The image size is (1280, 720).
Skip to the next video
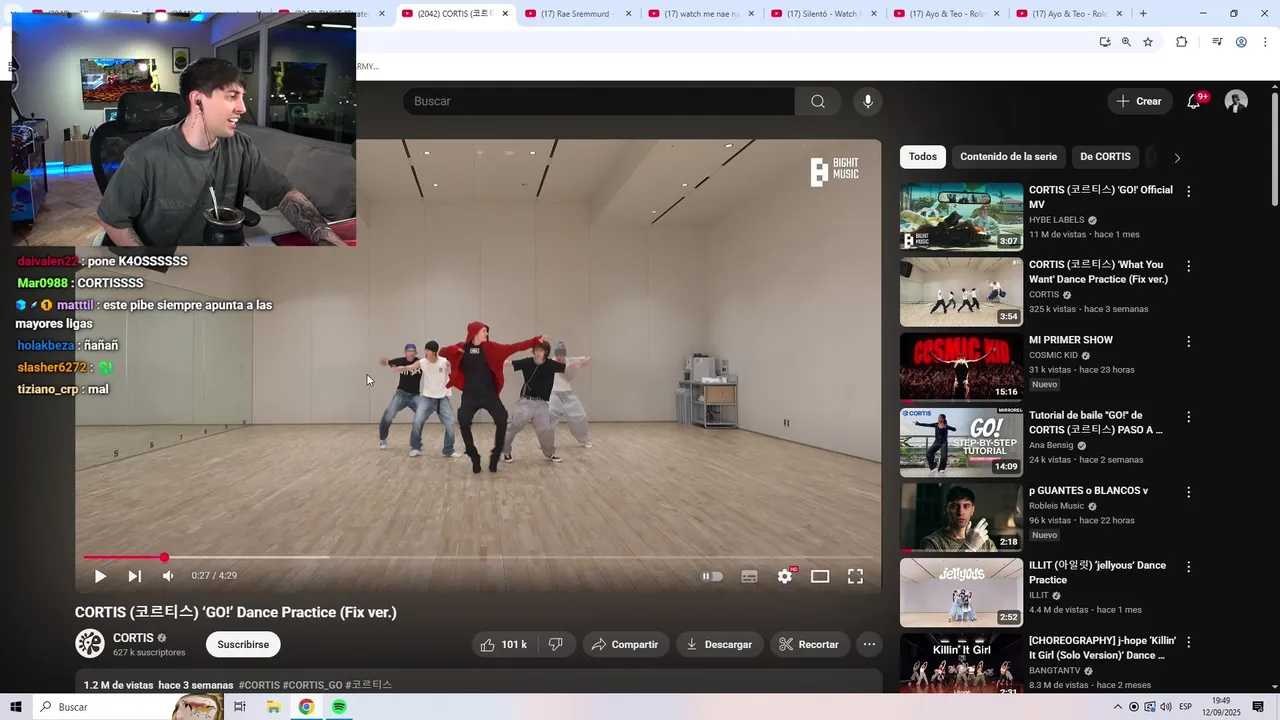pyautogui.click(x=134, y=576)
